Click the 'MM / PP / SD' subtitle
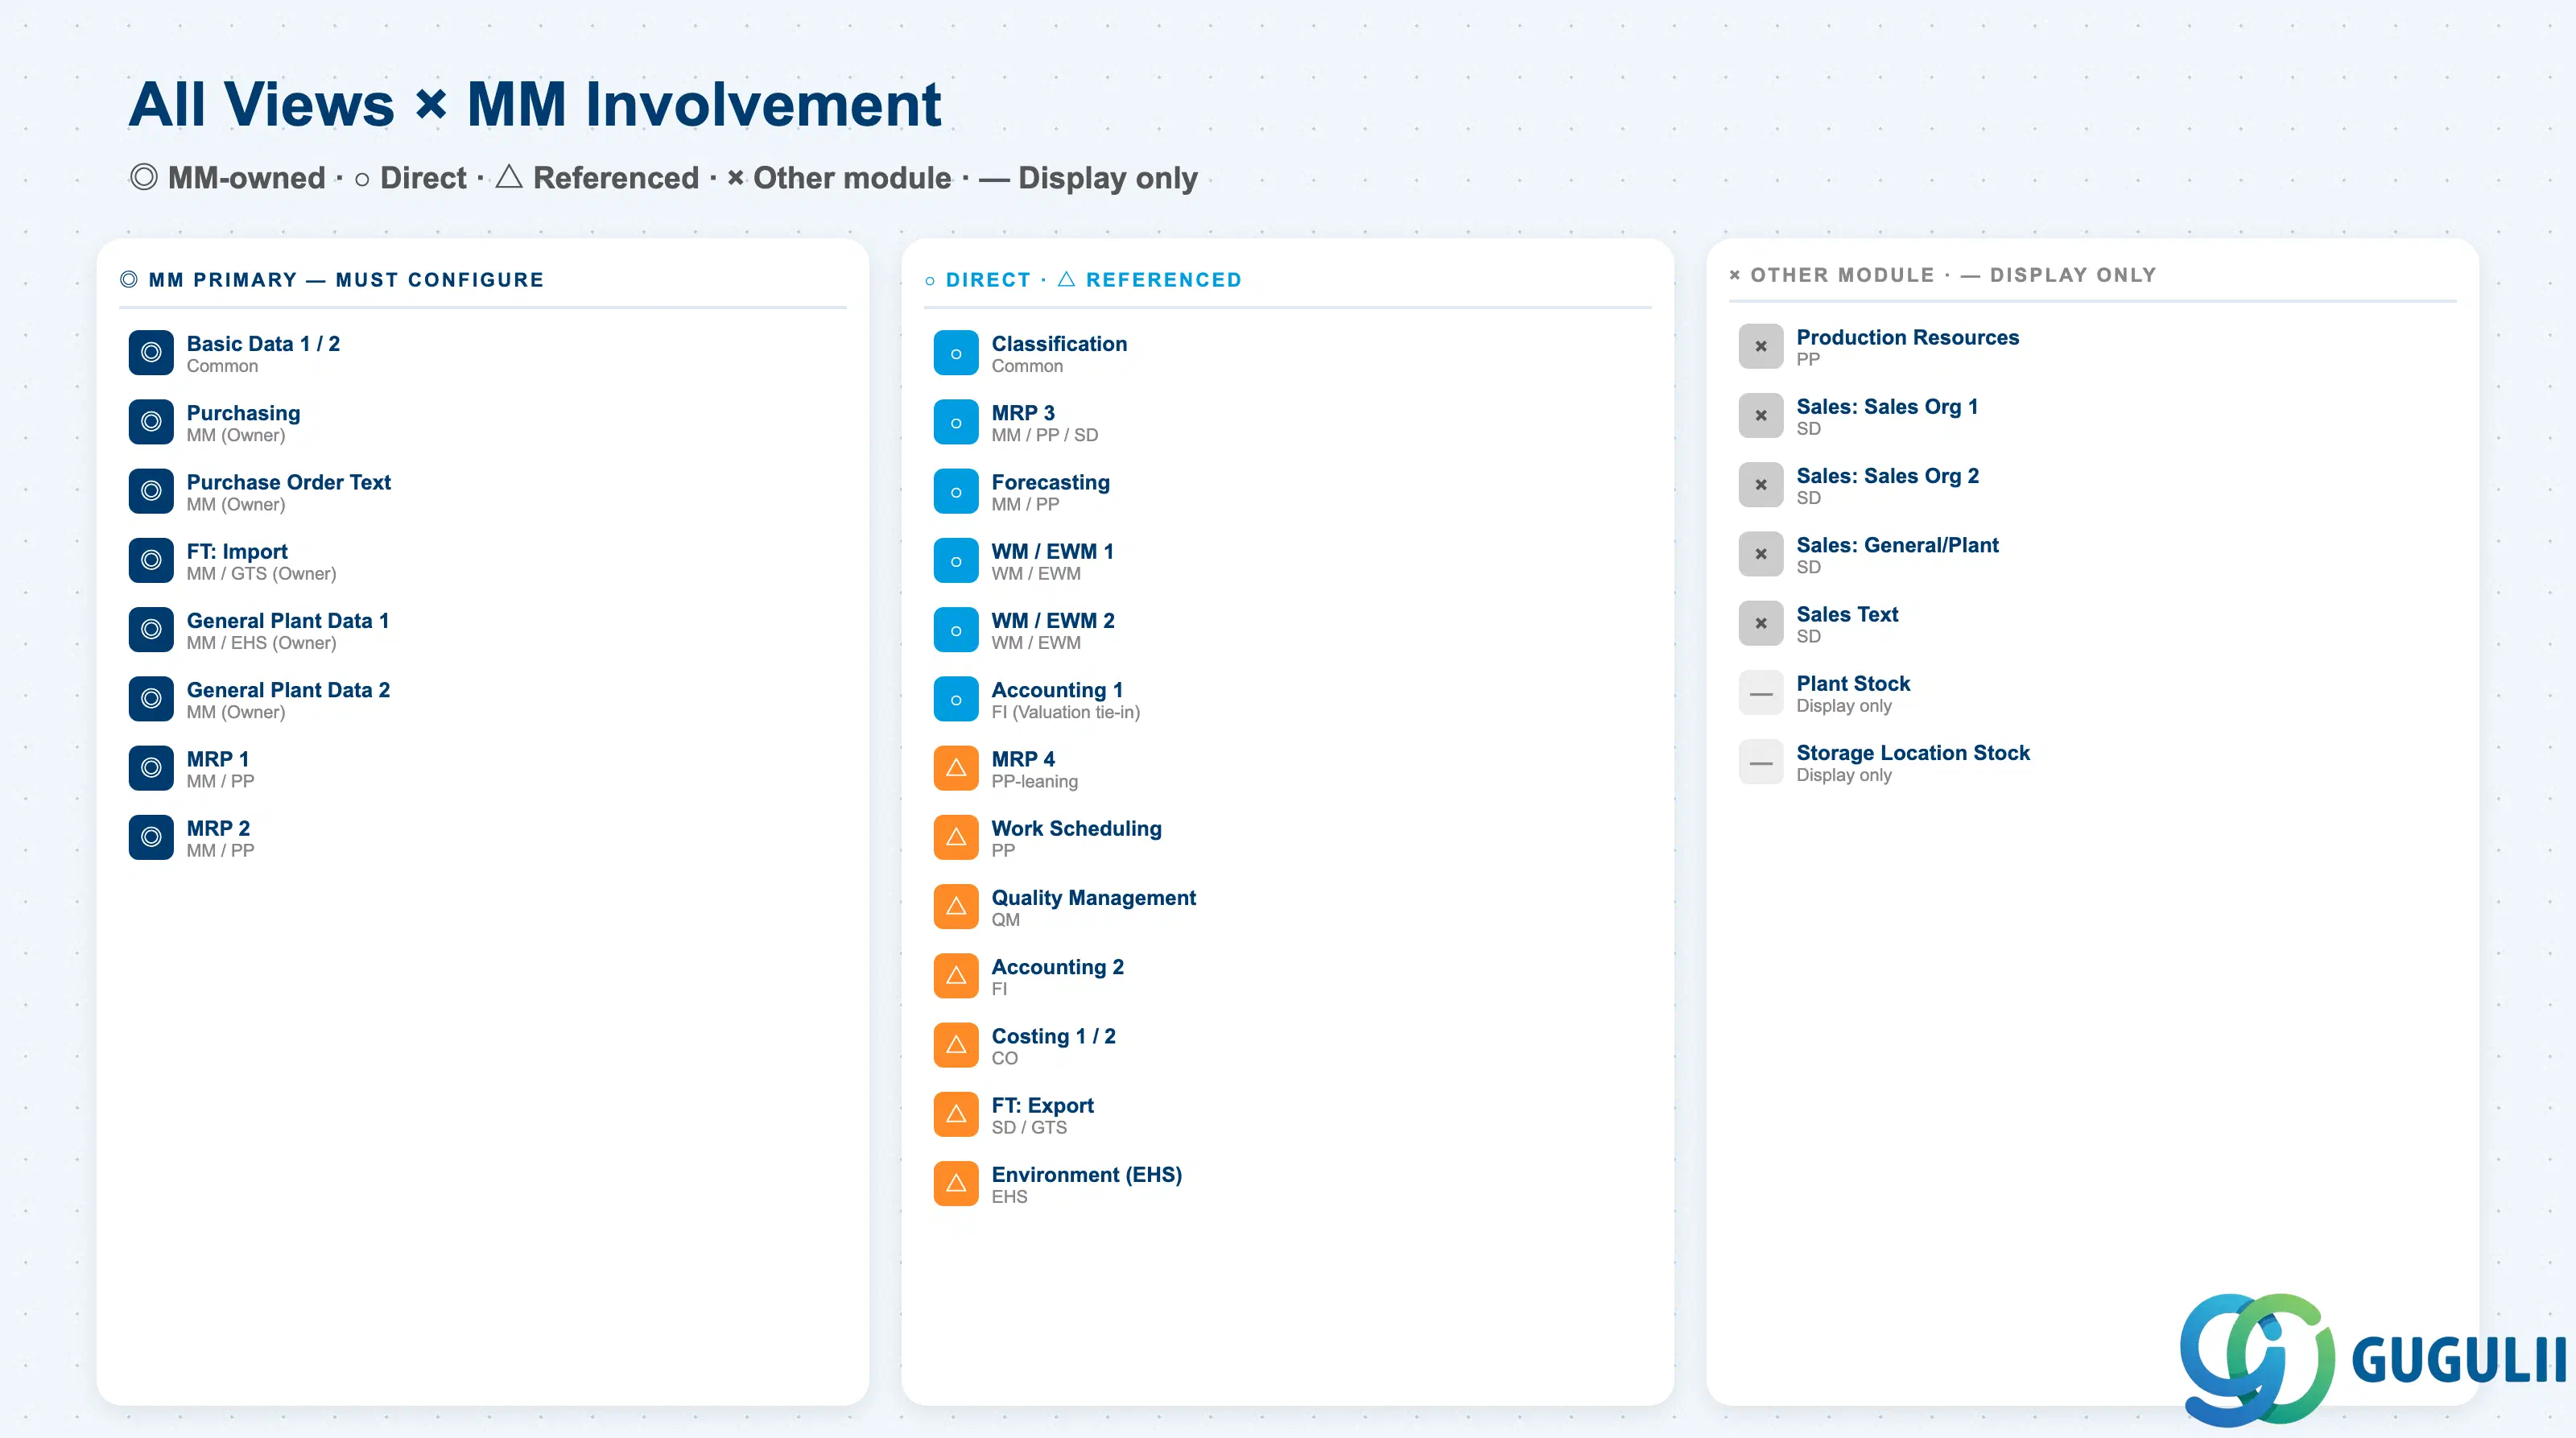The image size is (2576, 1438). 1045,435
